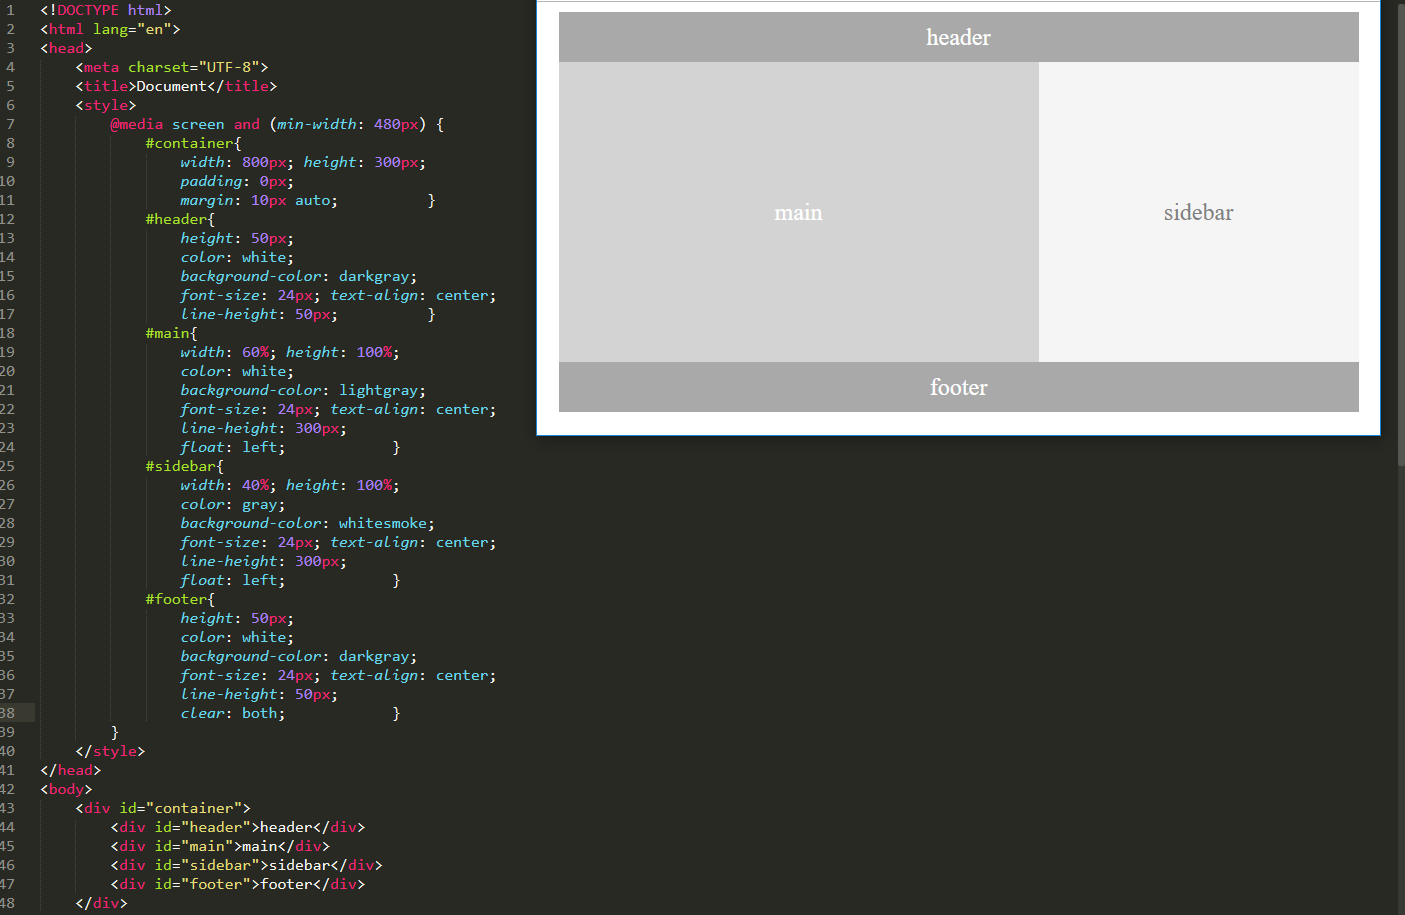Place cursor on the clear: both declaration
1405x915 pixels.
[232, 713]
